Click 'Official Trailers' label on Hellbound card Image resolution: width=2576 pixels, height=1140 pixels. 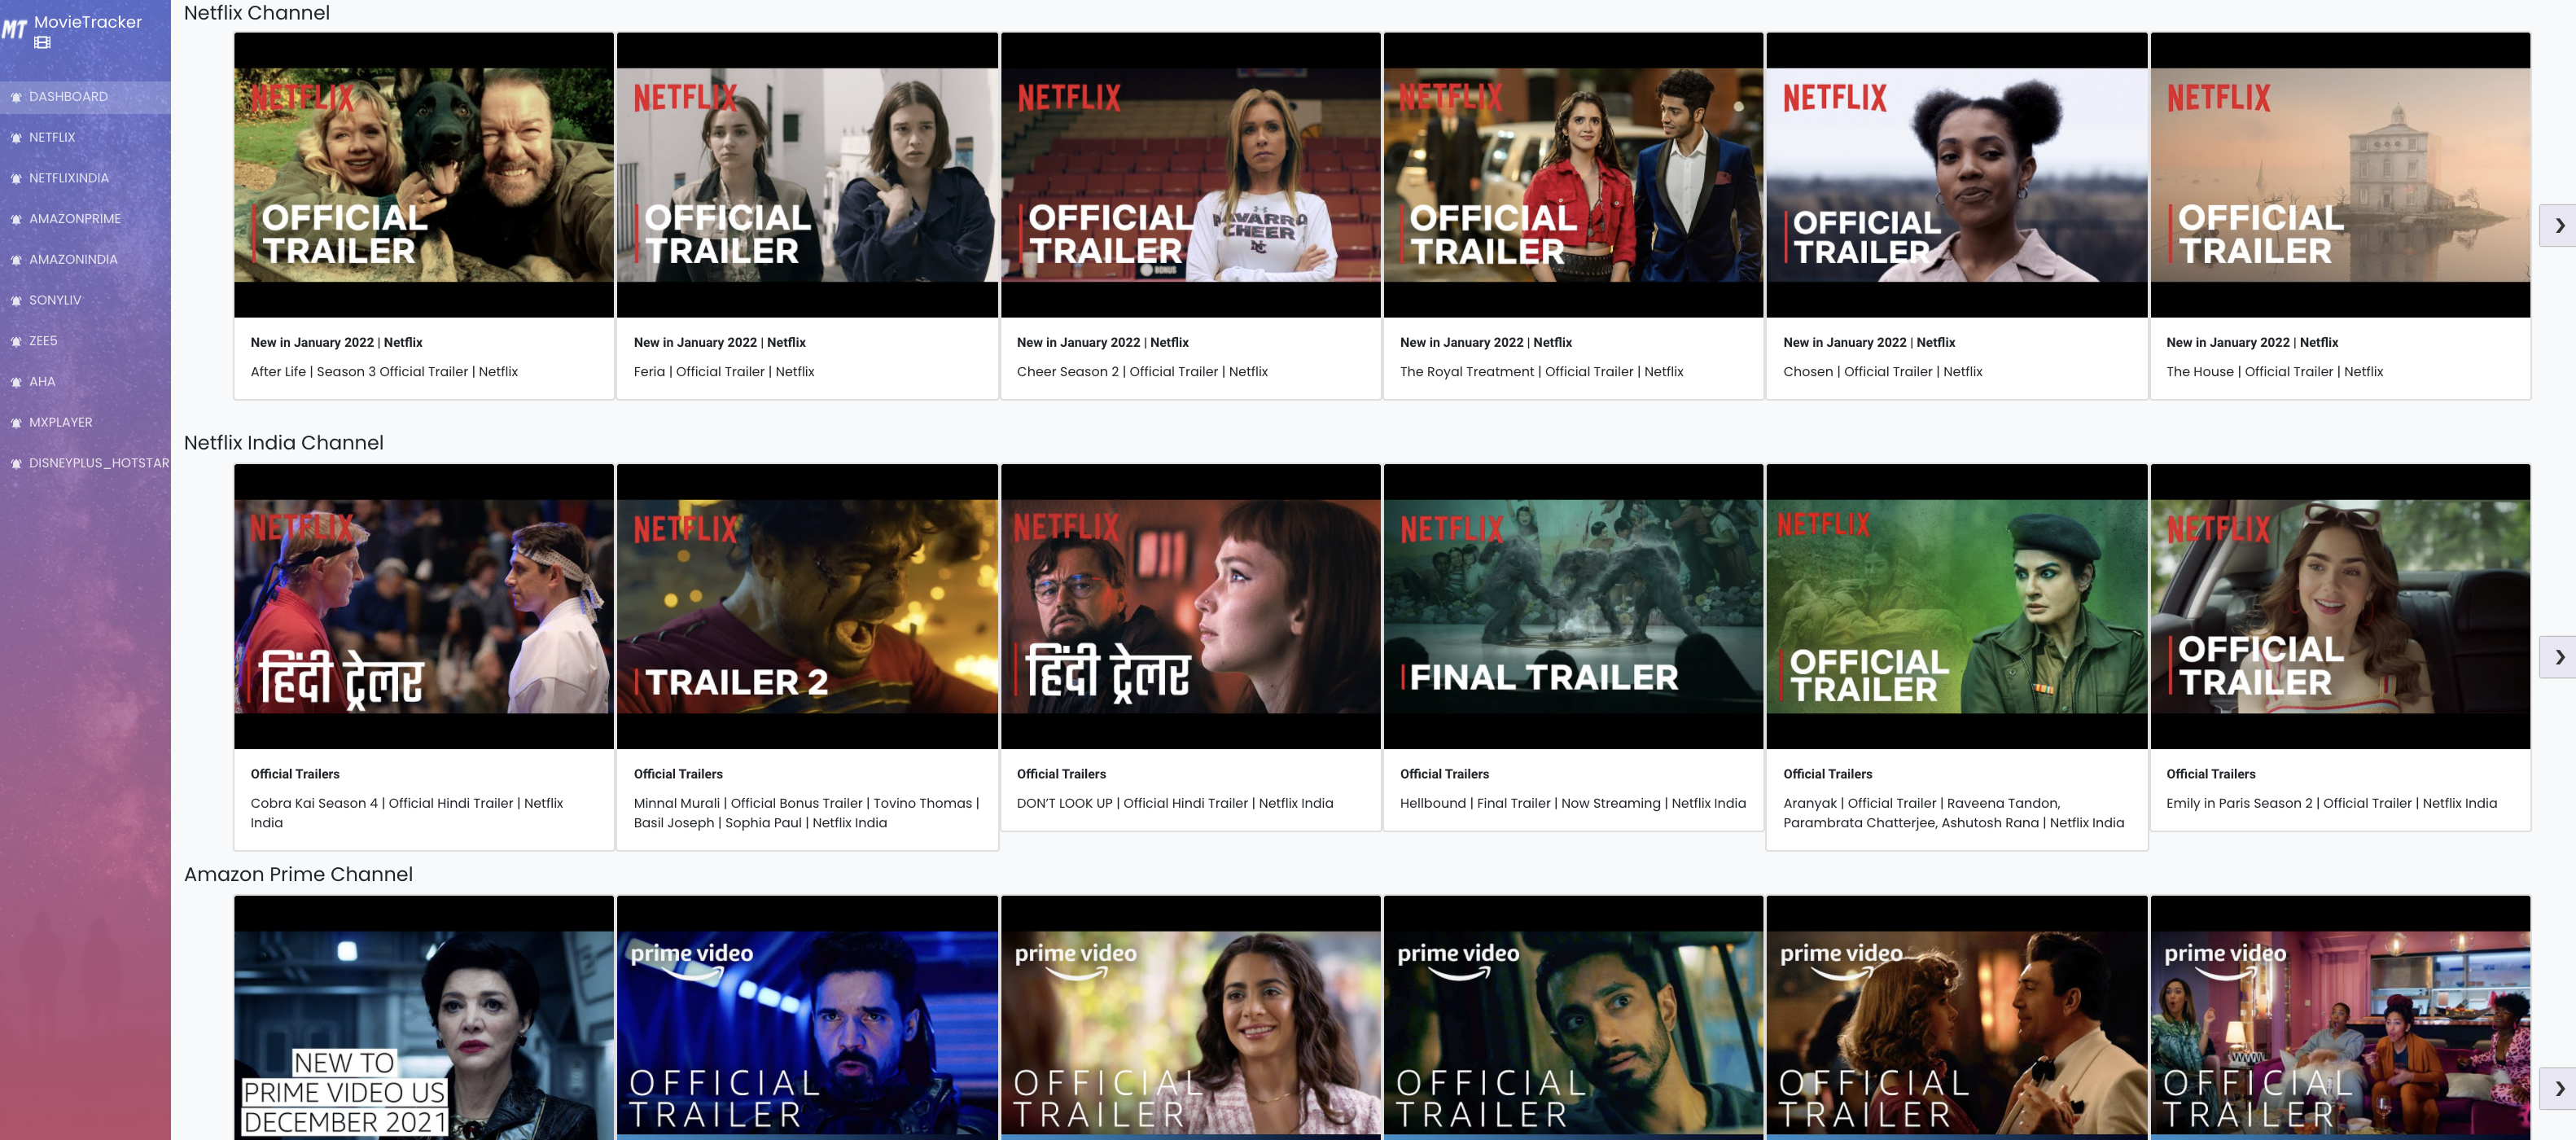(x=1444, y=774)
